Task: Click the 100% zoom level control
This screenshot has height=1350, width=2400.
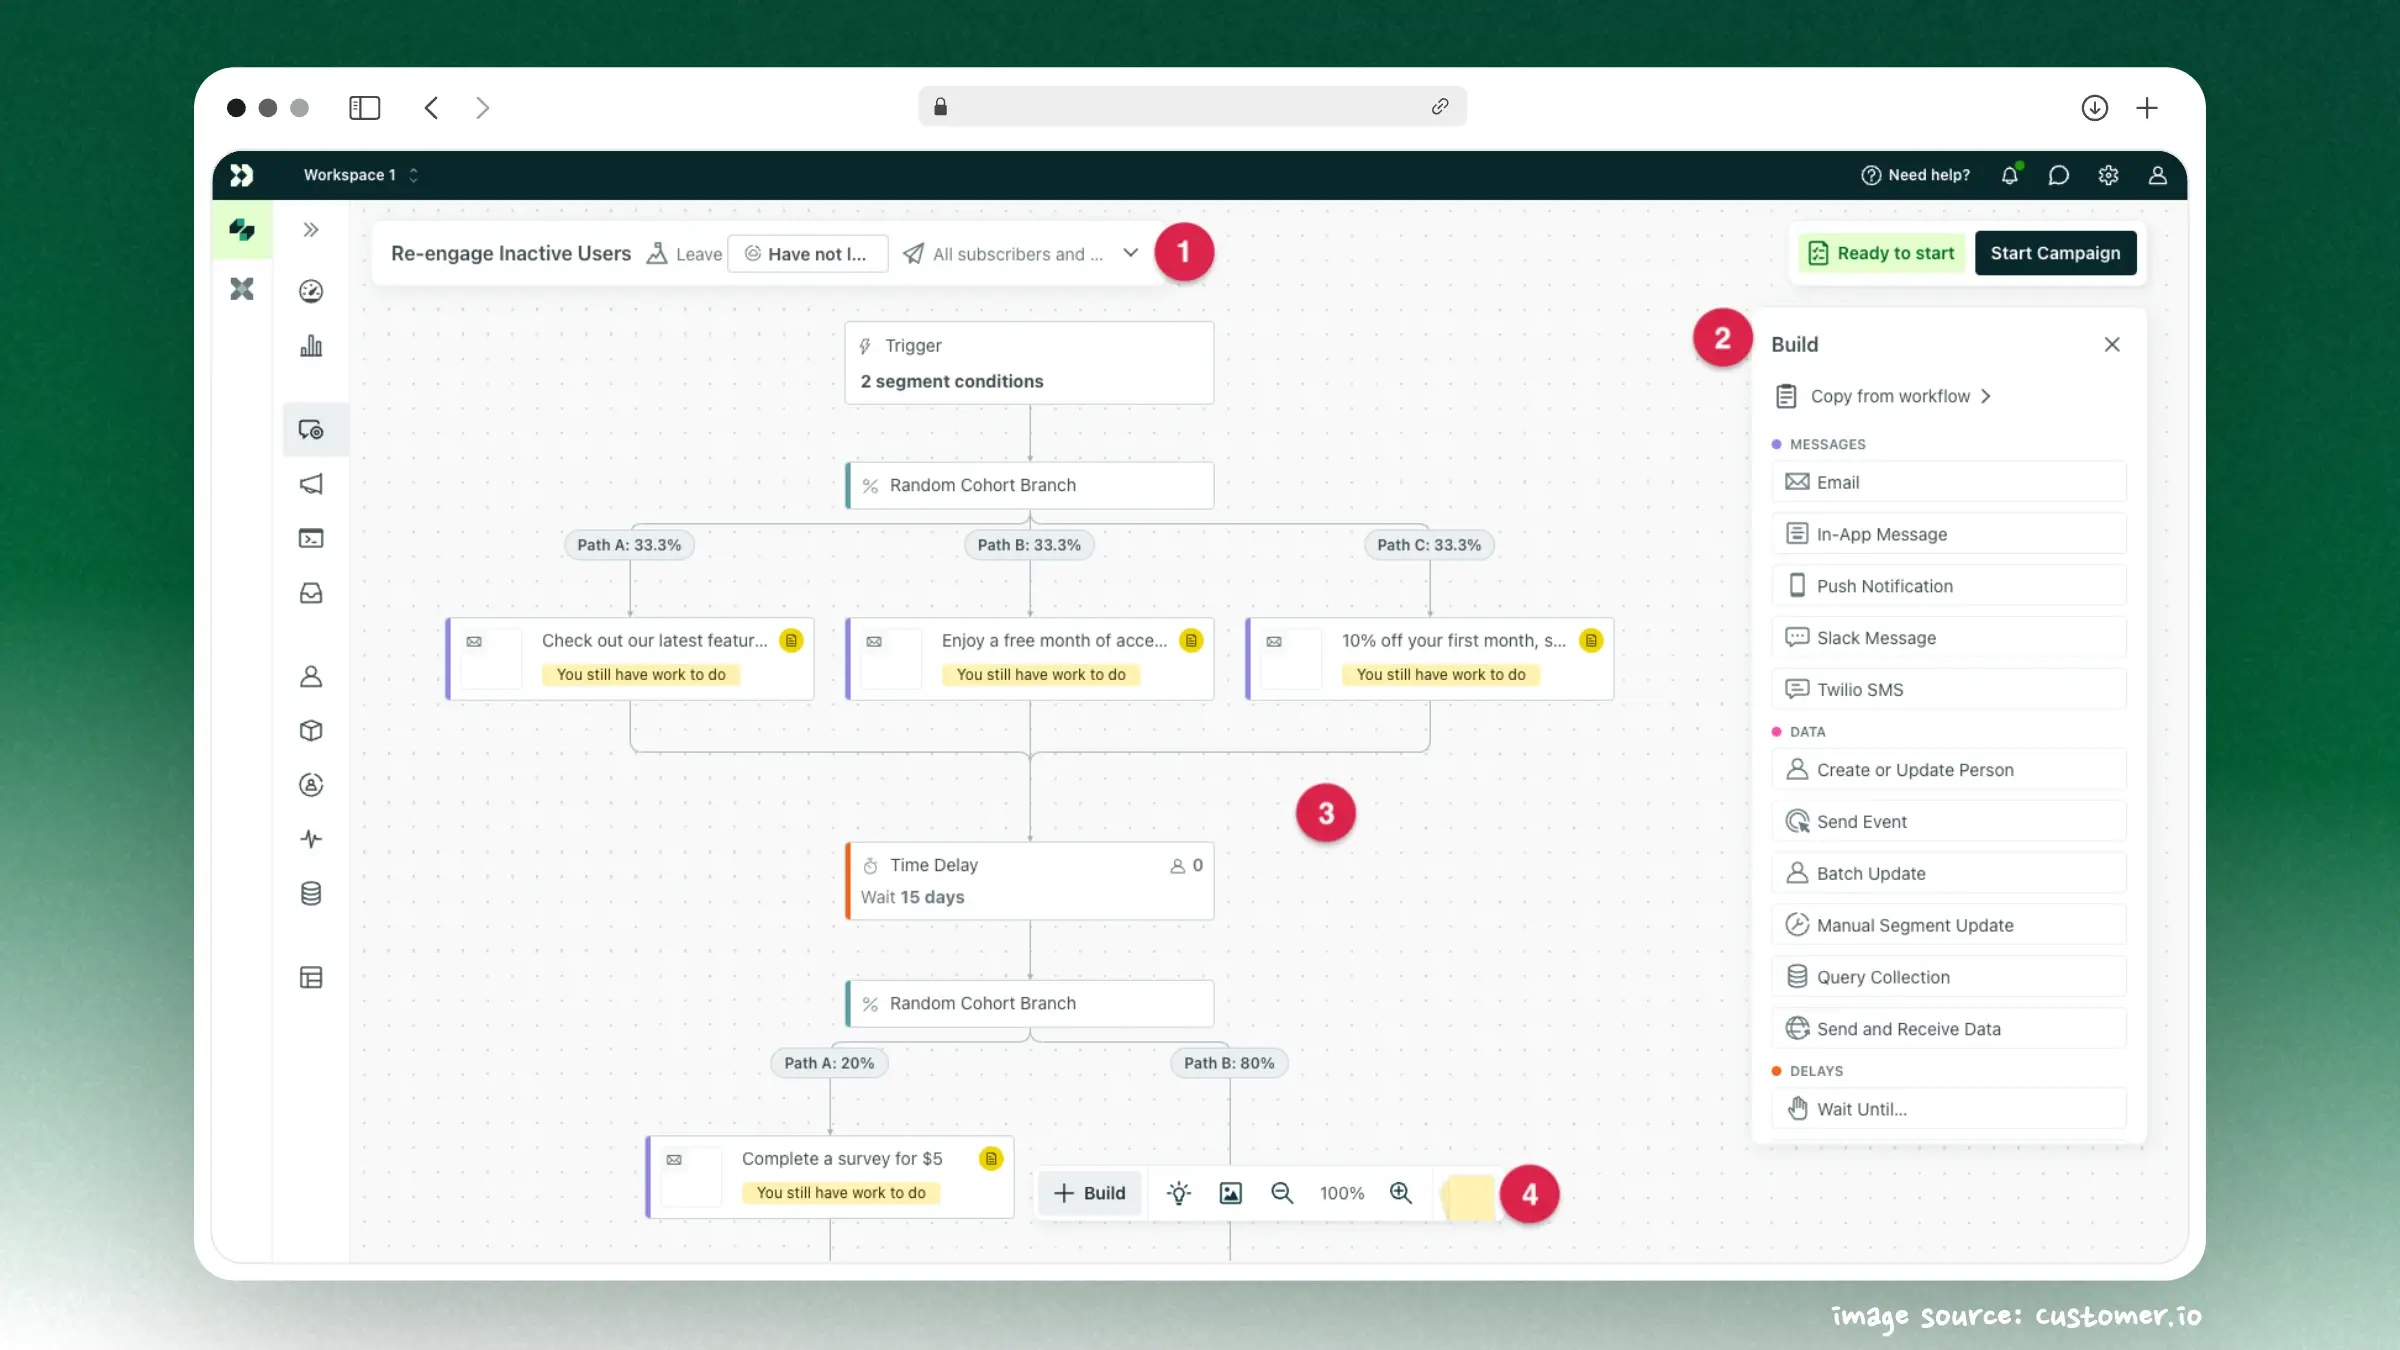Action: point(1341,1193)
